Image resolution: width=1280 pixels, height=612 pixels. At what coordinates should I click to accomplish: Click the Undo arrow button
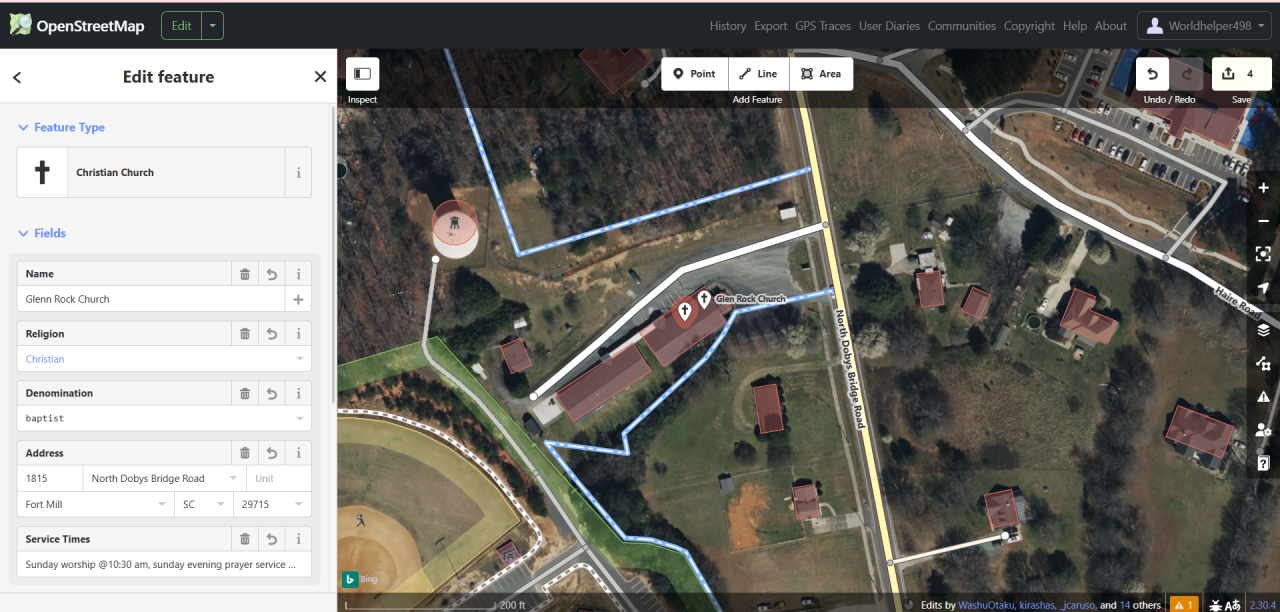point(1152,74)
